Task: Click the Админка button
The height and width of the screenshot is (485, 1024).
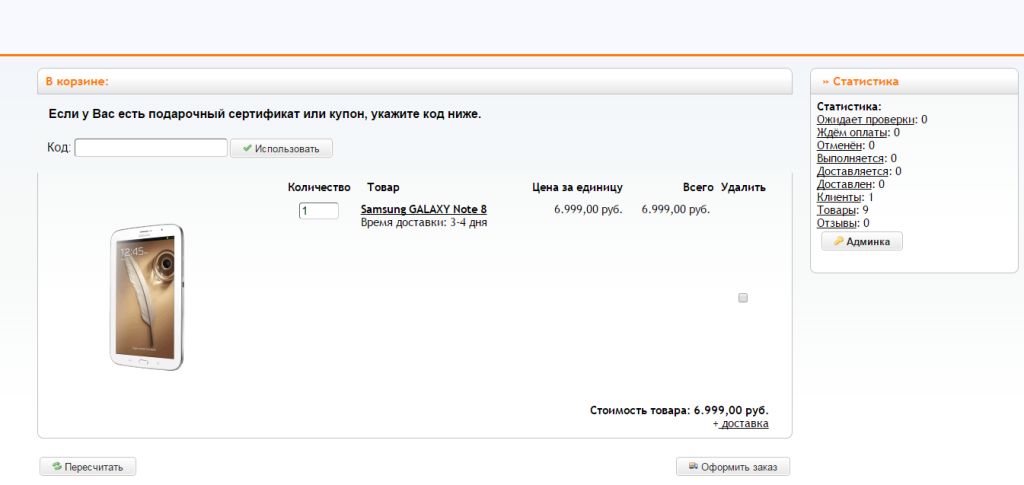Action: pyautogui.click(x=861, y=242)
